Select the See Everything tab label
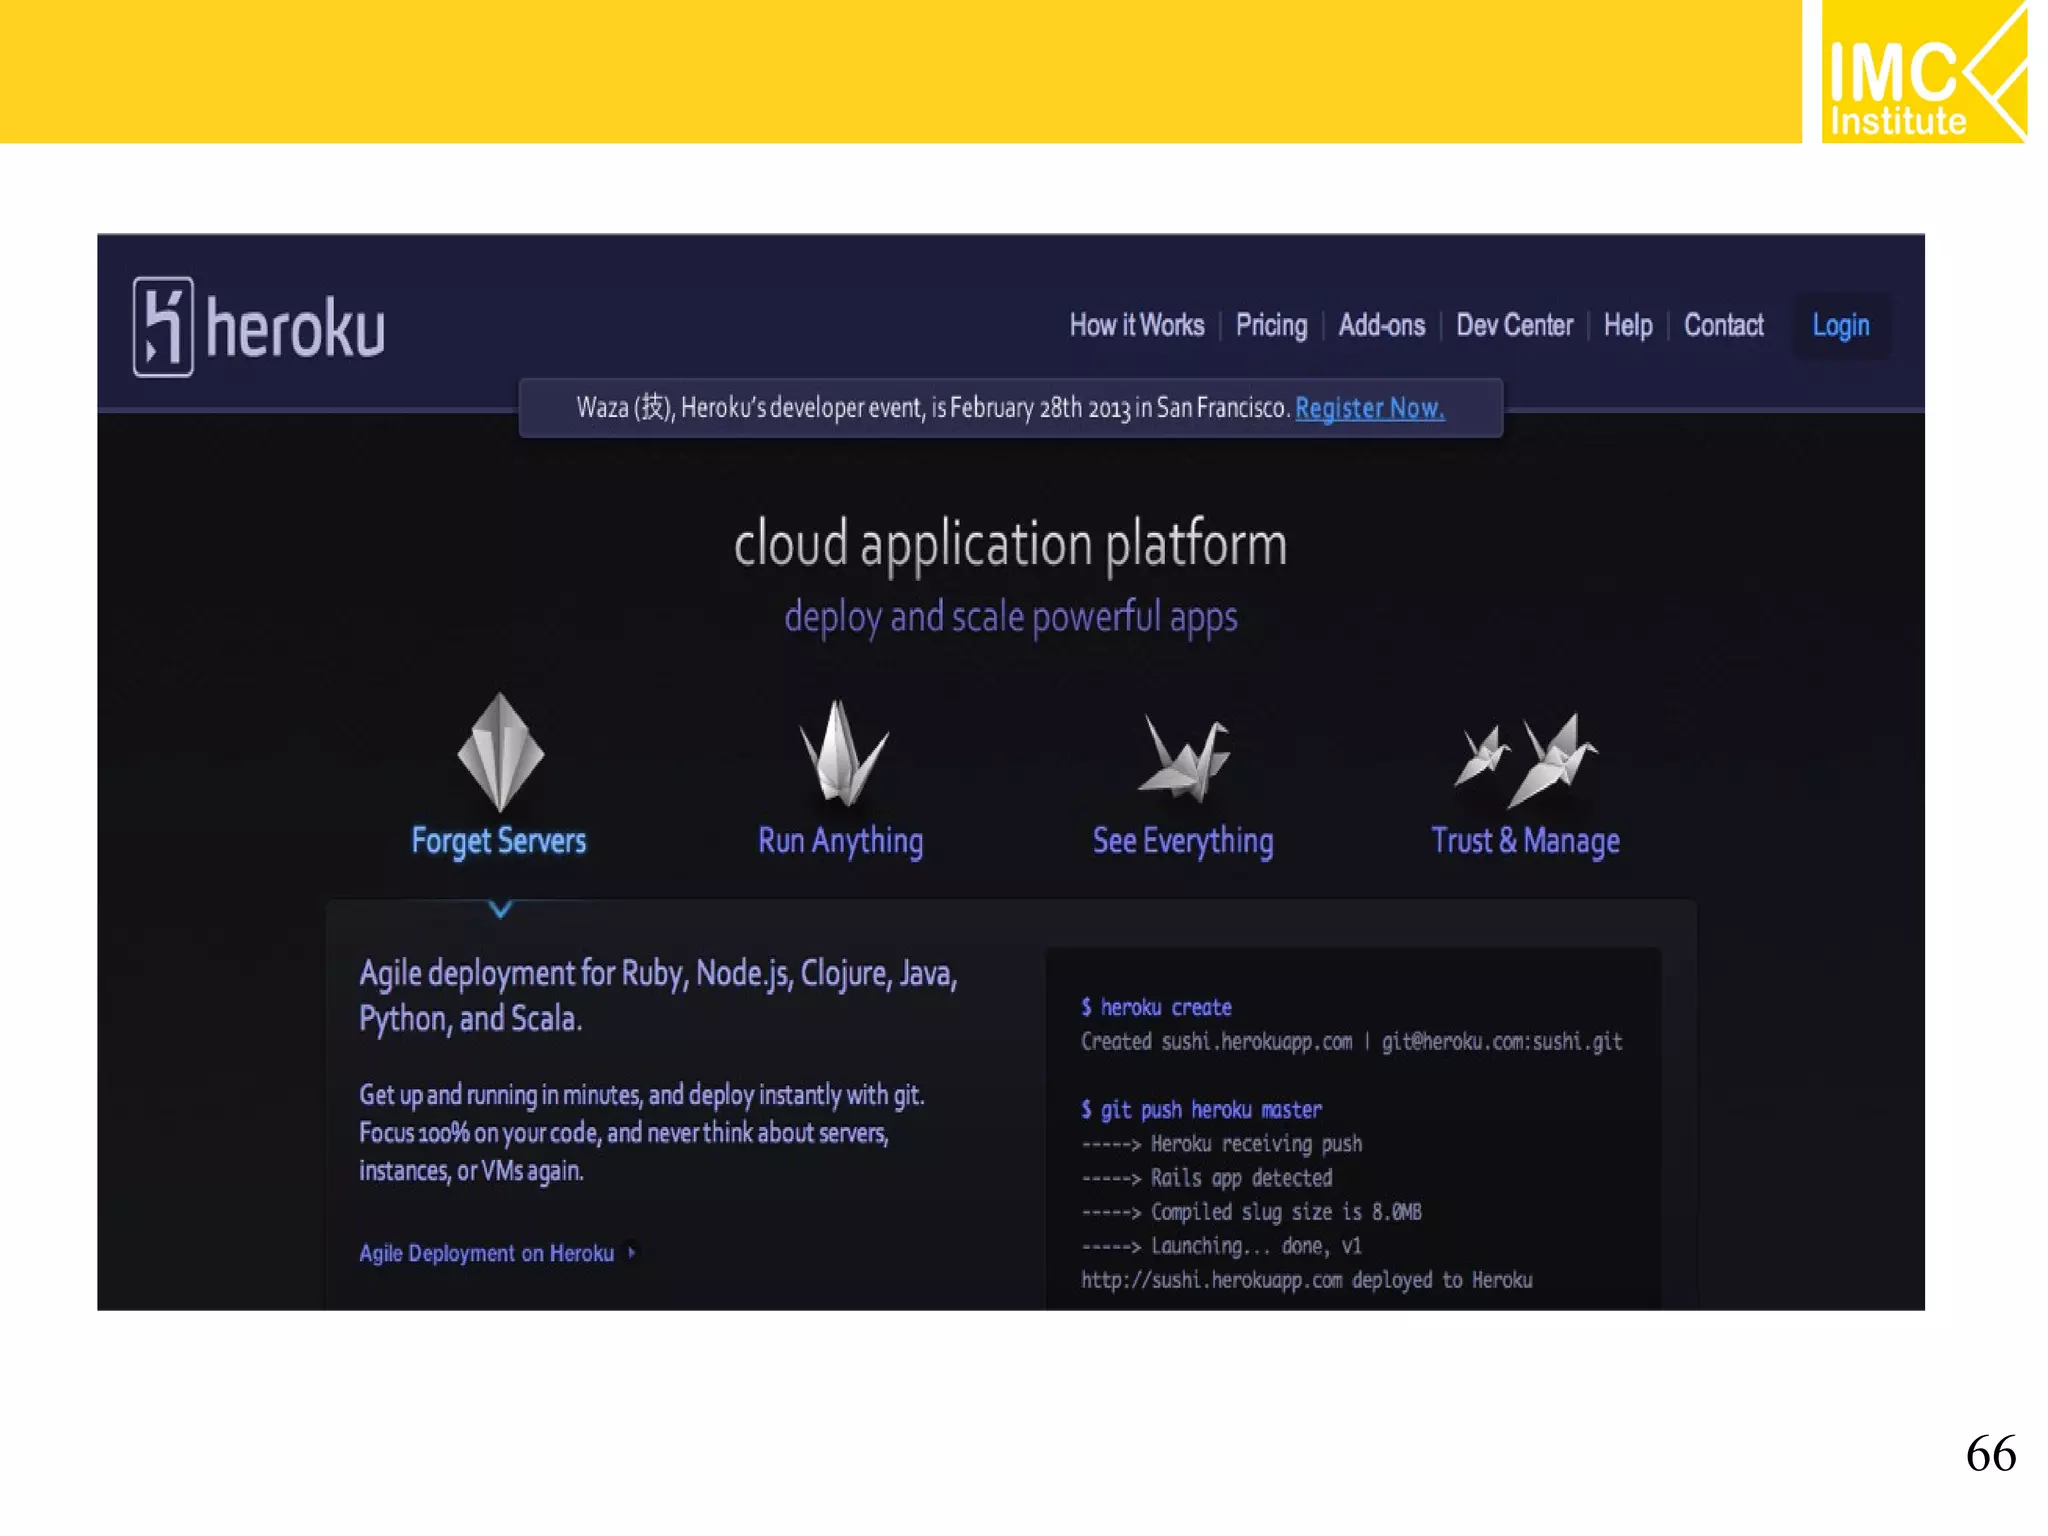This screenshot has width=2048, height=1536. 1183,841
